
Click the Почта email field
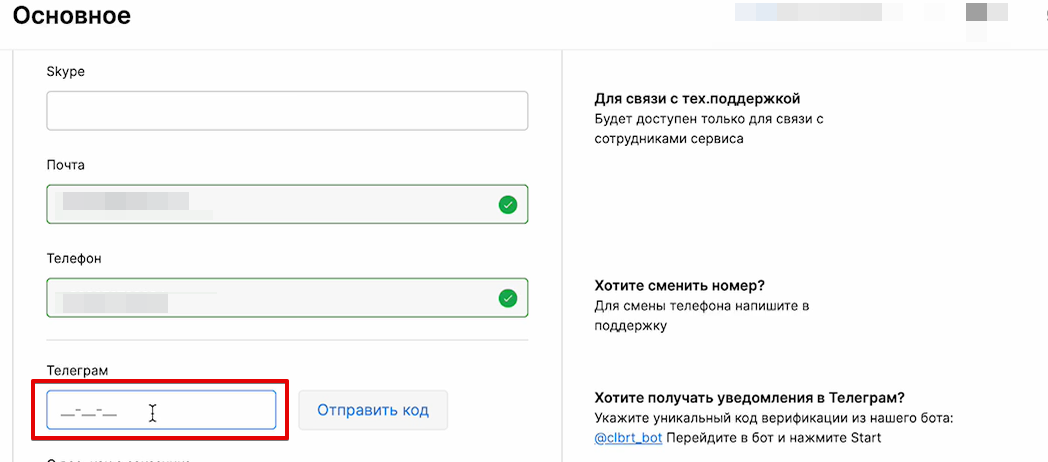coord(287,204)
